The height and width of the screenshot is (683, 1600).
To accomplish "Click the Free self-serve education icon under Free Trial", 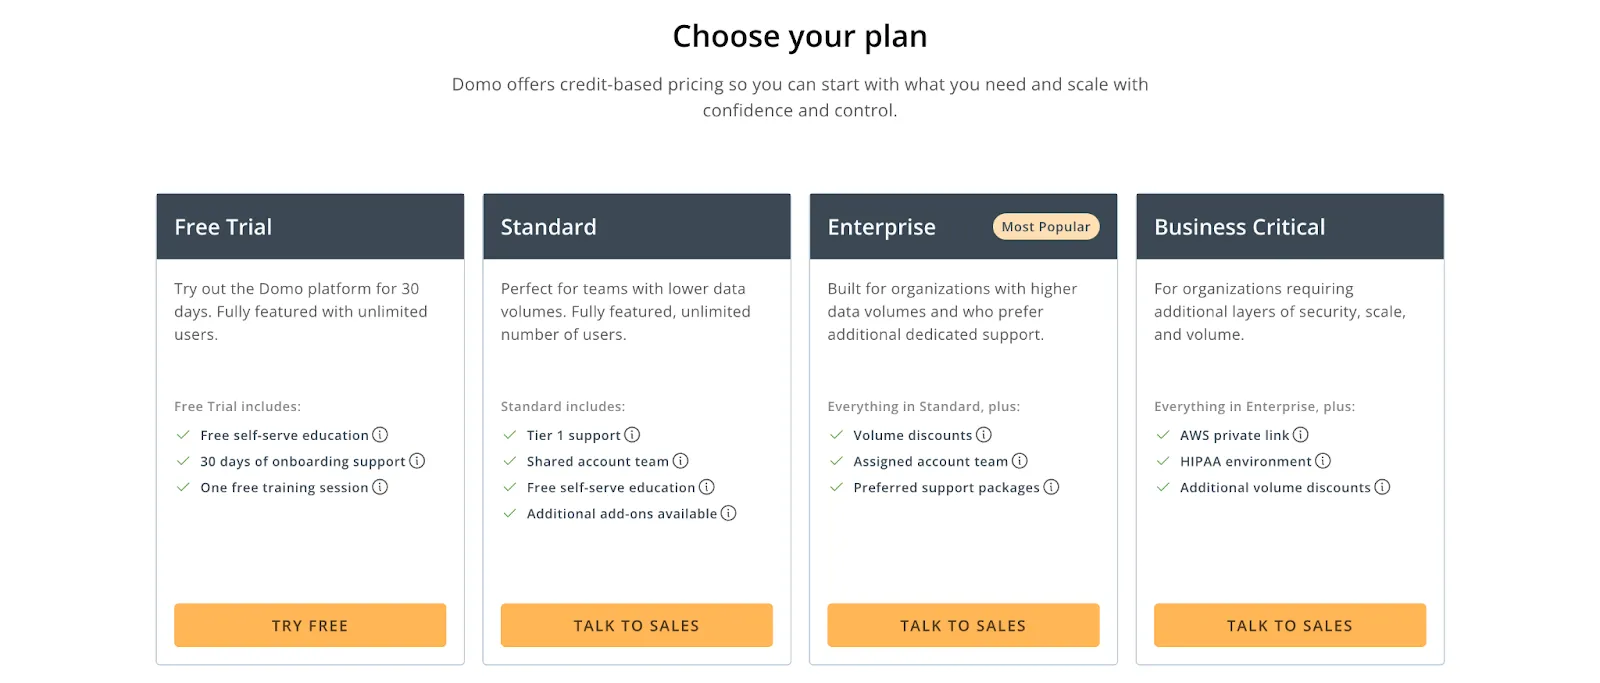I will [379, 435].
